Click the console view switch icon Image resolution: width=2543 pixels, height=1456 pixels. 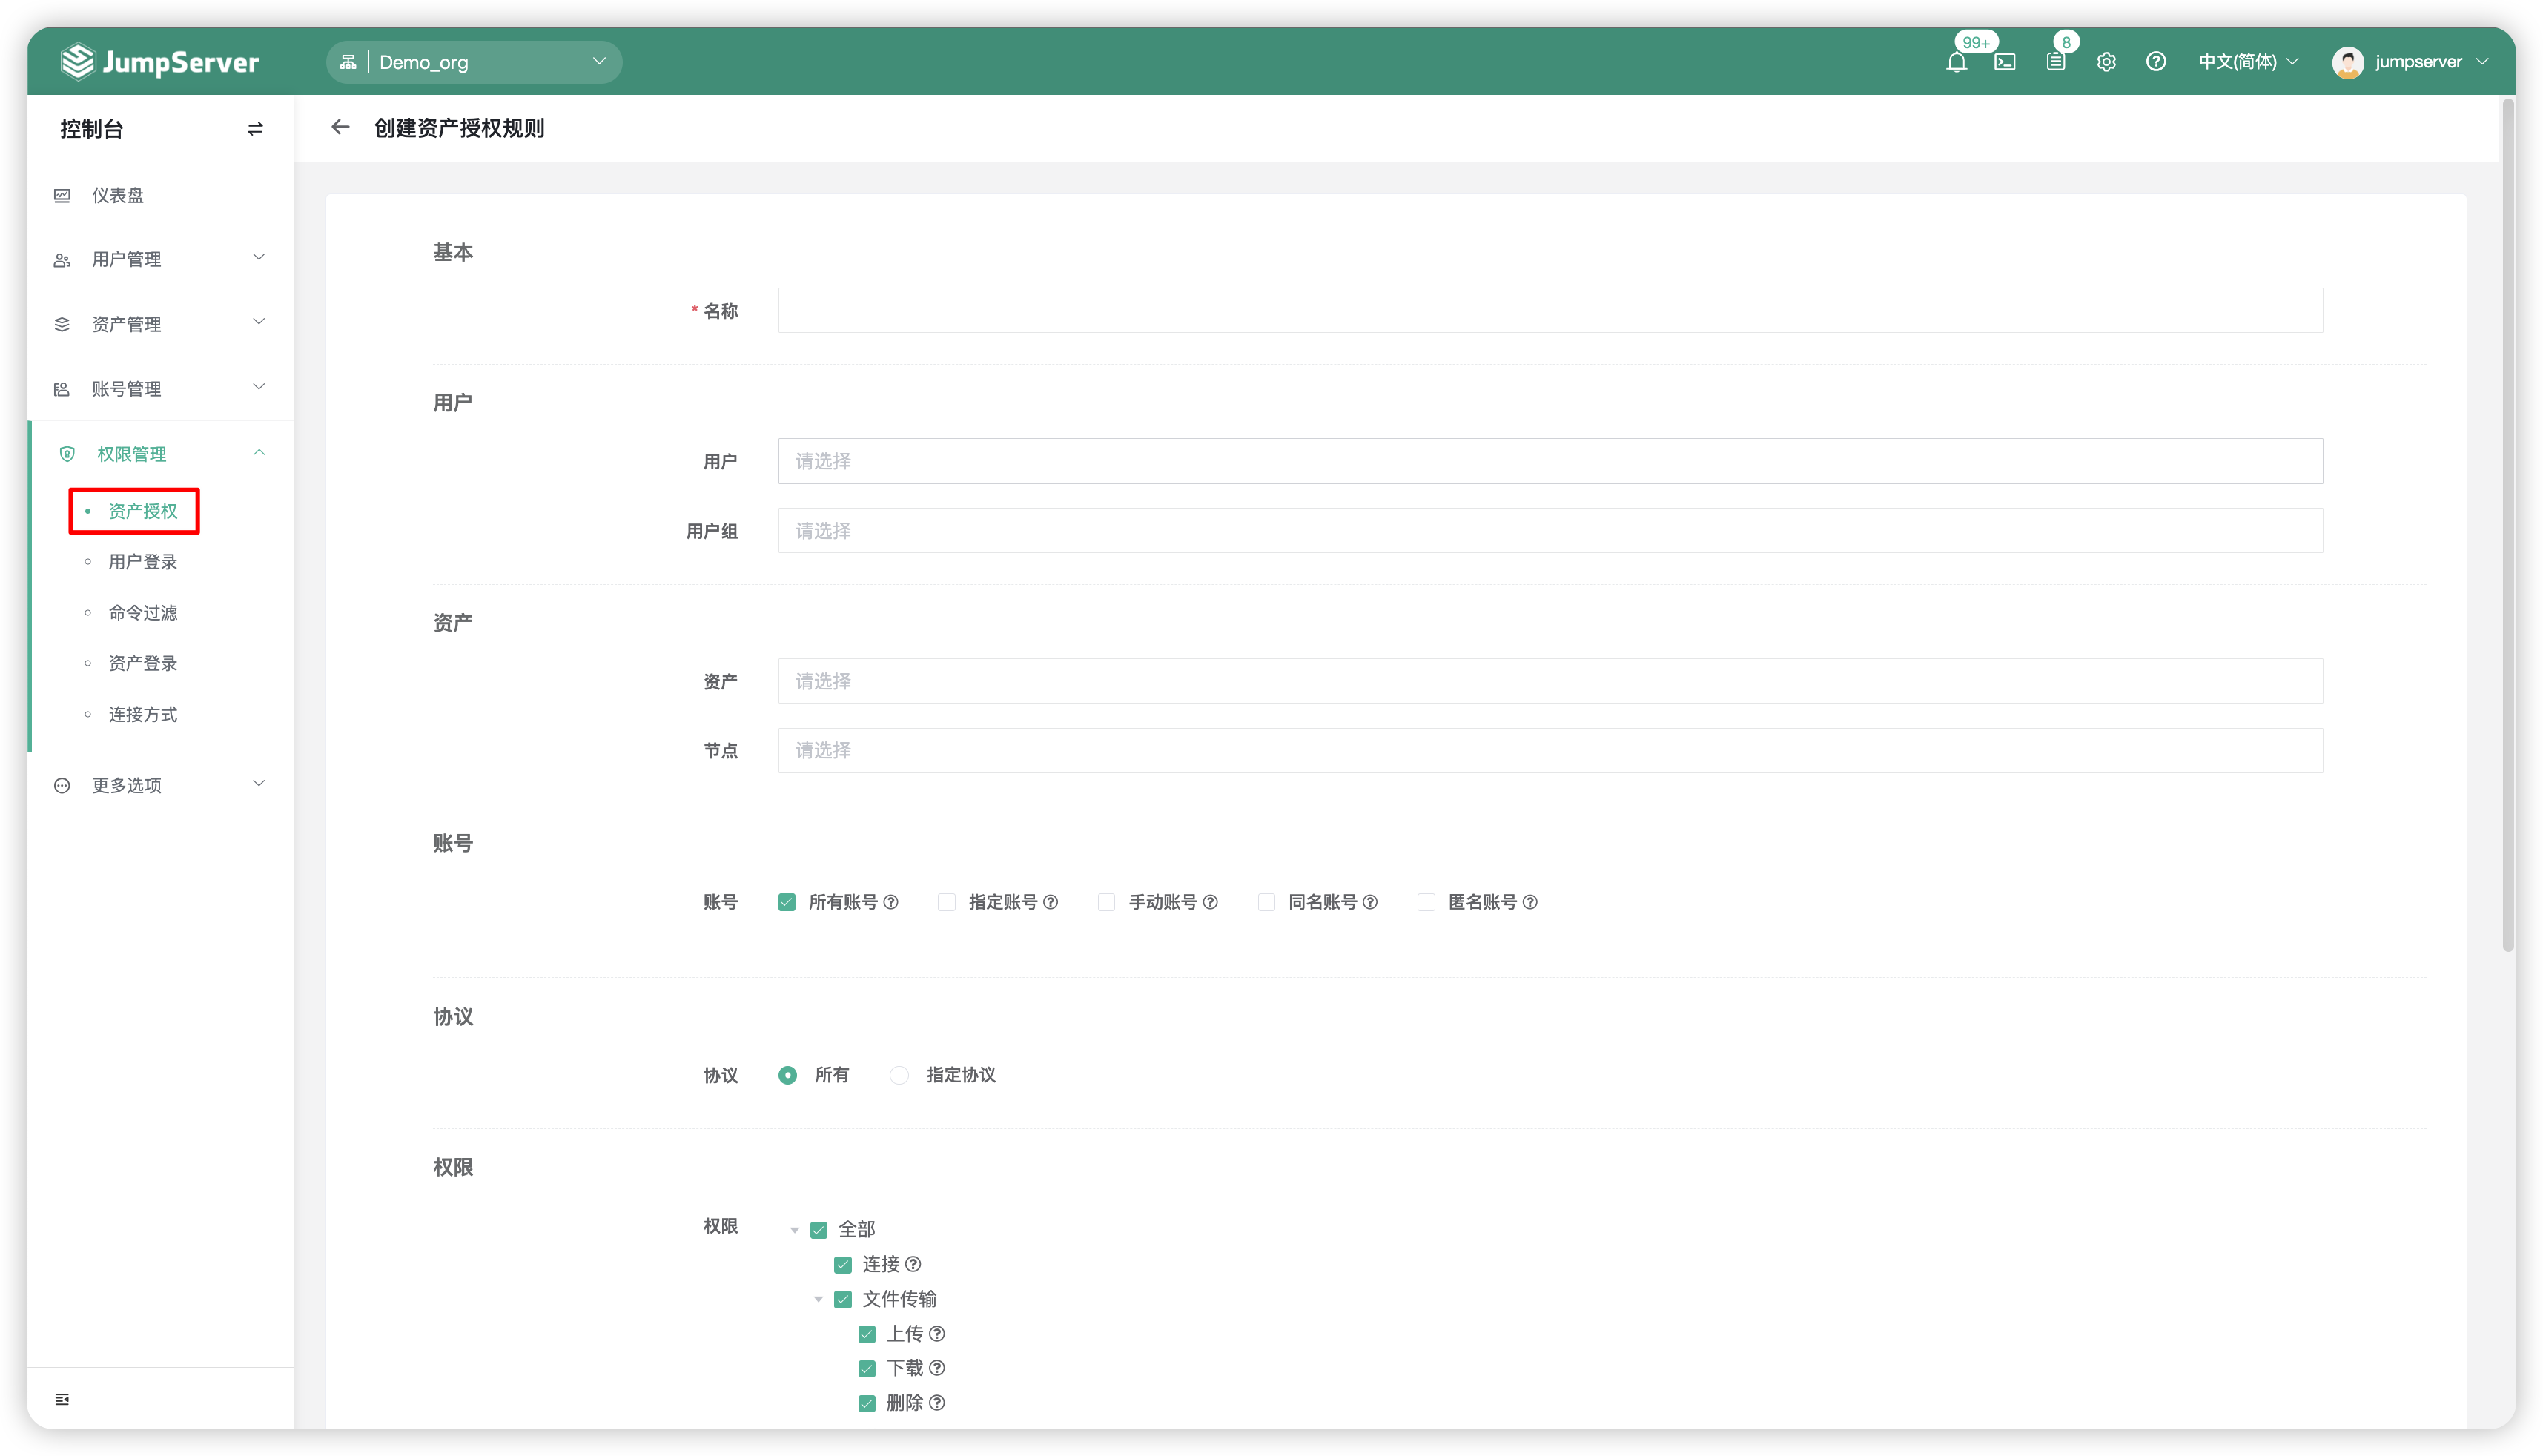pos(255,129)
